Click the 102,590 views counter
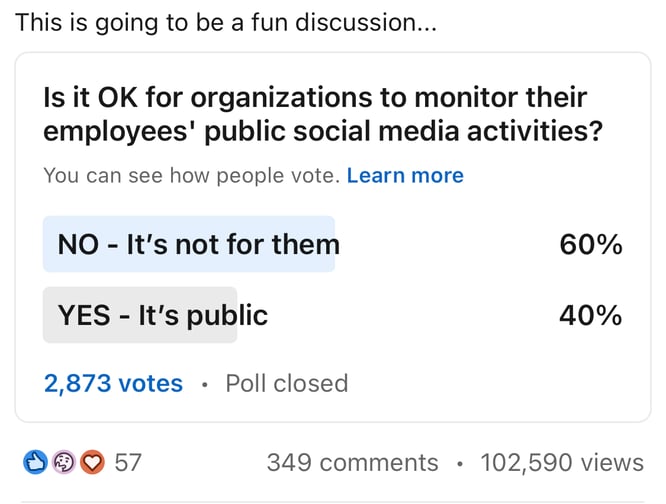The width and height of the screenshot is (666, 504). click(562, 462)
